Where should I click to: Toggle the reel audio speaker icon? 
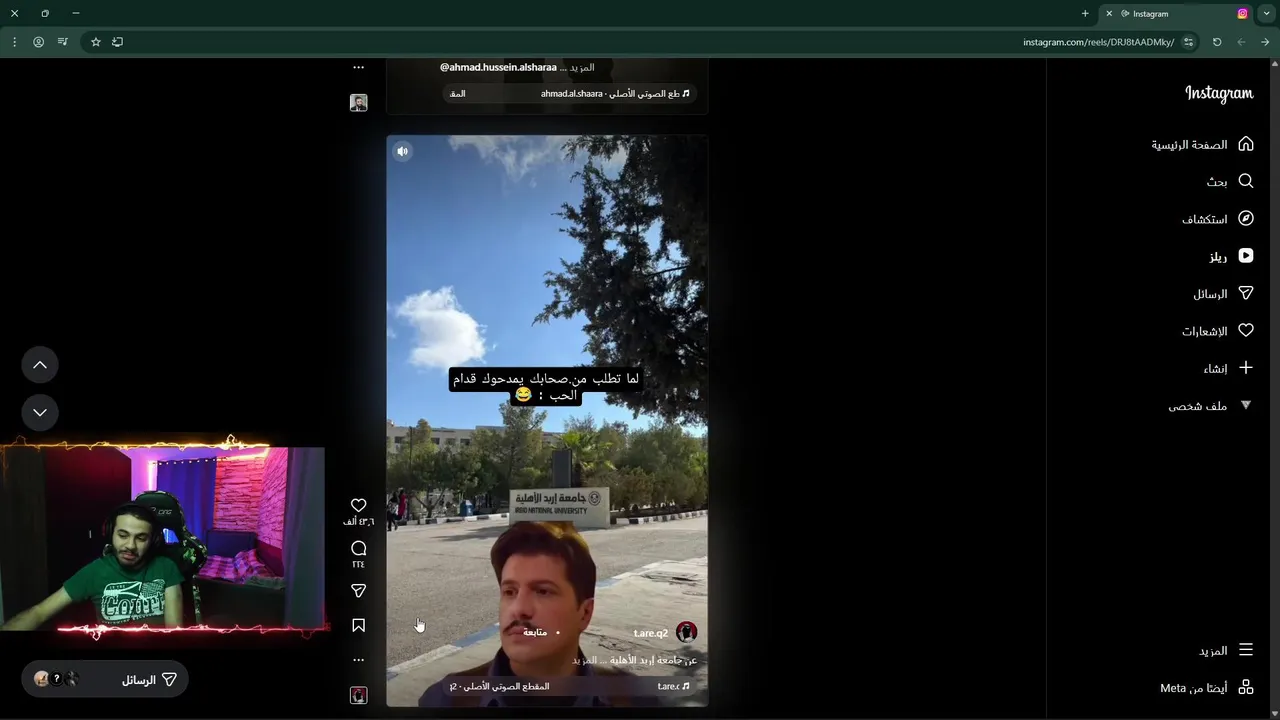pyautogui.click(x=402, y=151)
